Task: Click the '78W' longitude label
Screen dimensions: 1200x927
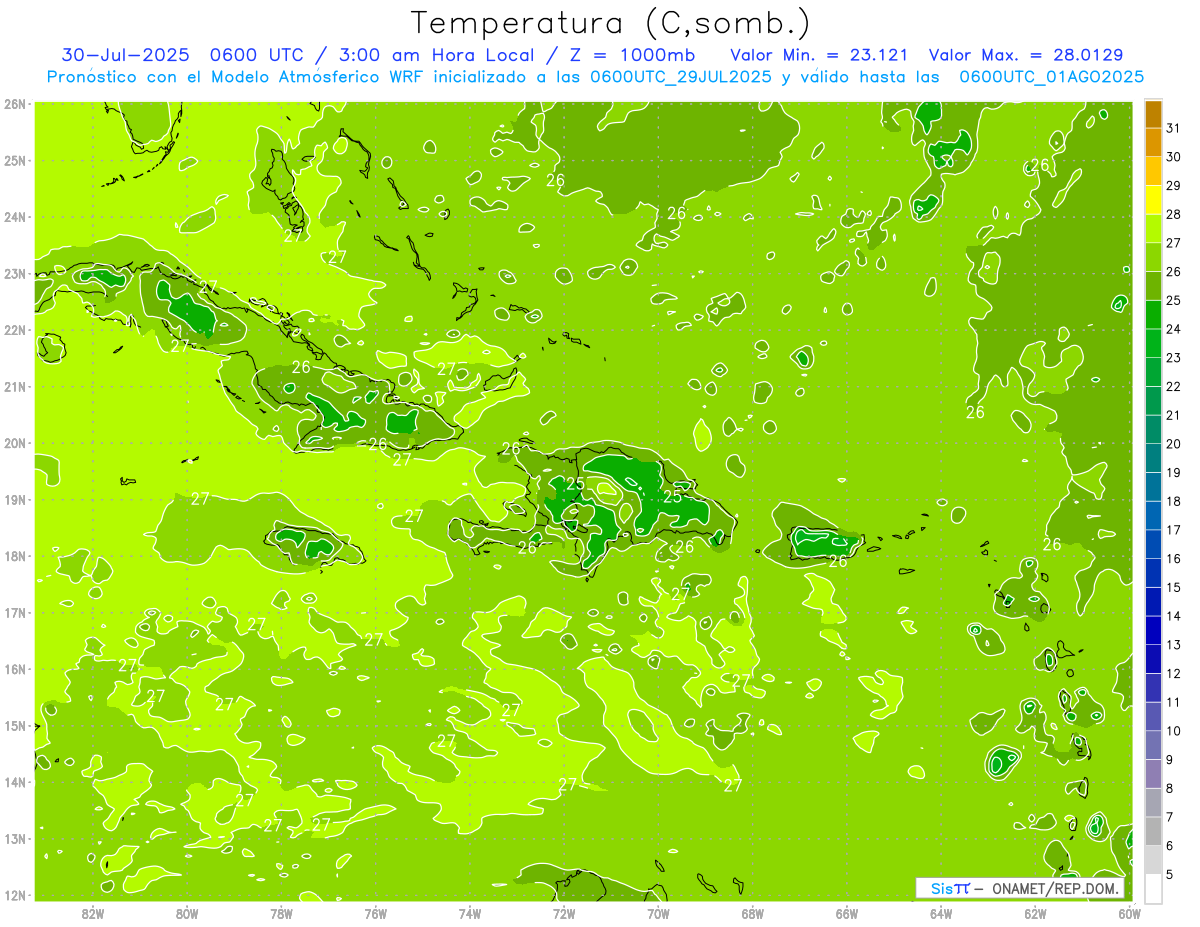Action: pyautogui.click(x=281, y=913)
